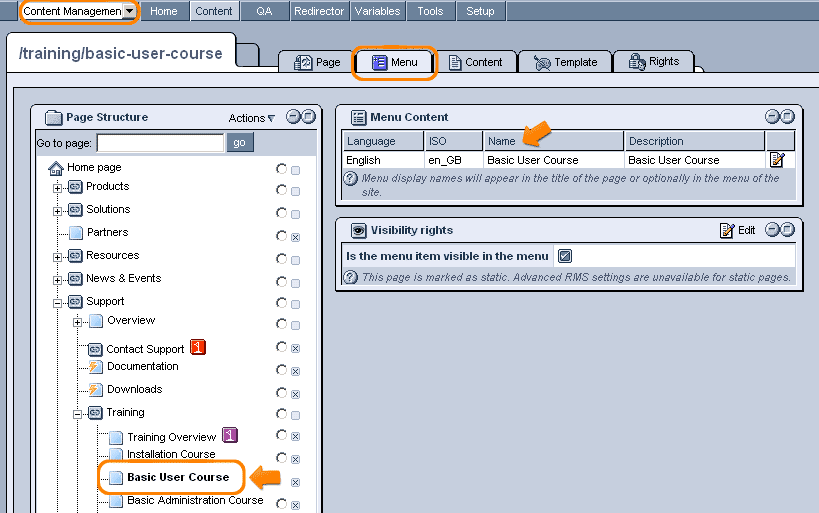This screenshot has height=513, width=819.
Task: Minimize the Menu Content panel
Action: coord(772,117)
